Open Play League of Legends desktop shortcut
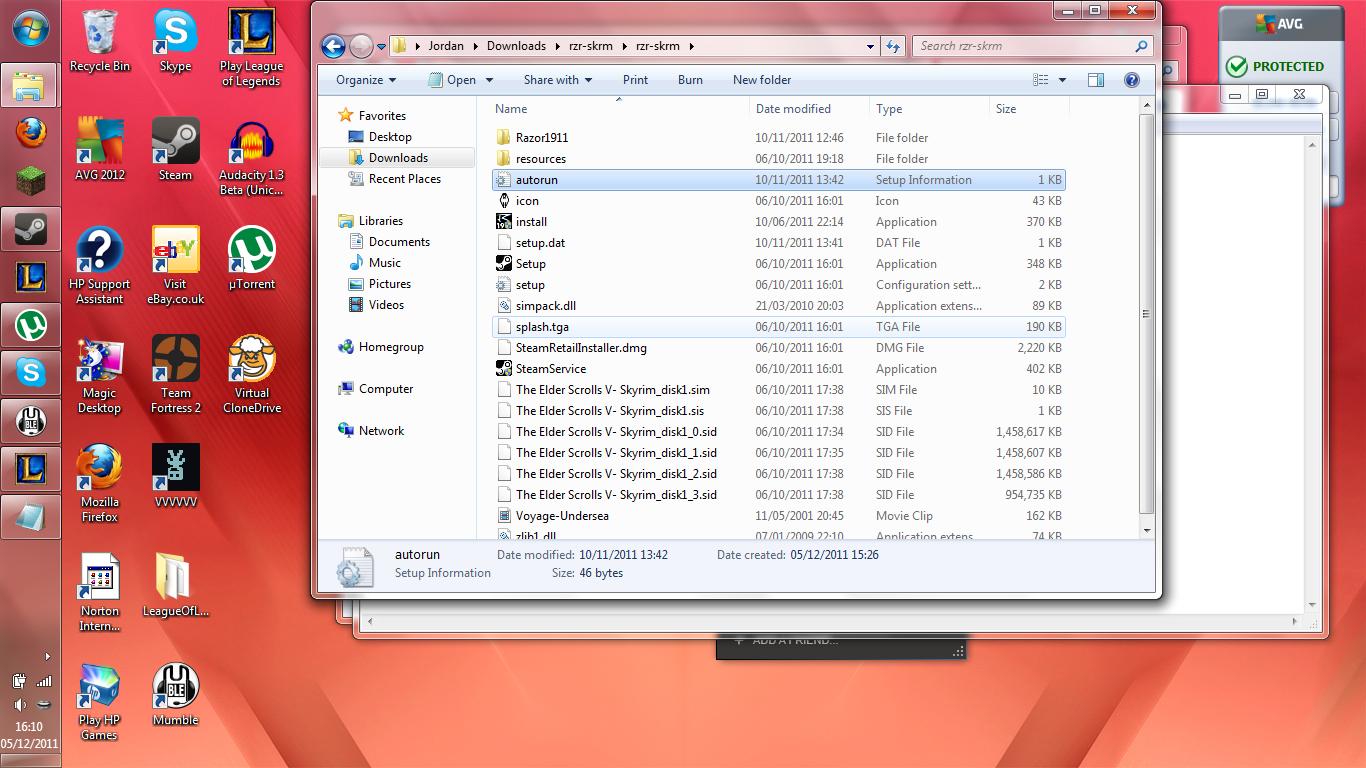Image resolution: width=1366 pixels, height=768 pixels. [x=252, y=47]
